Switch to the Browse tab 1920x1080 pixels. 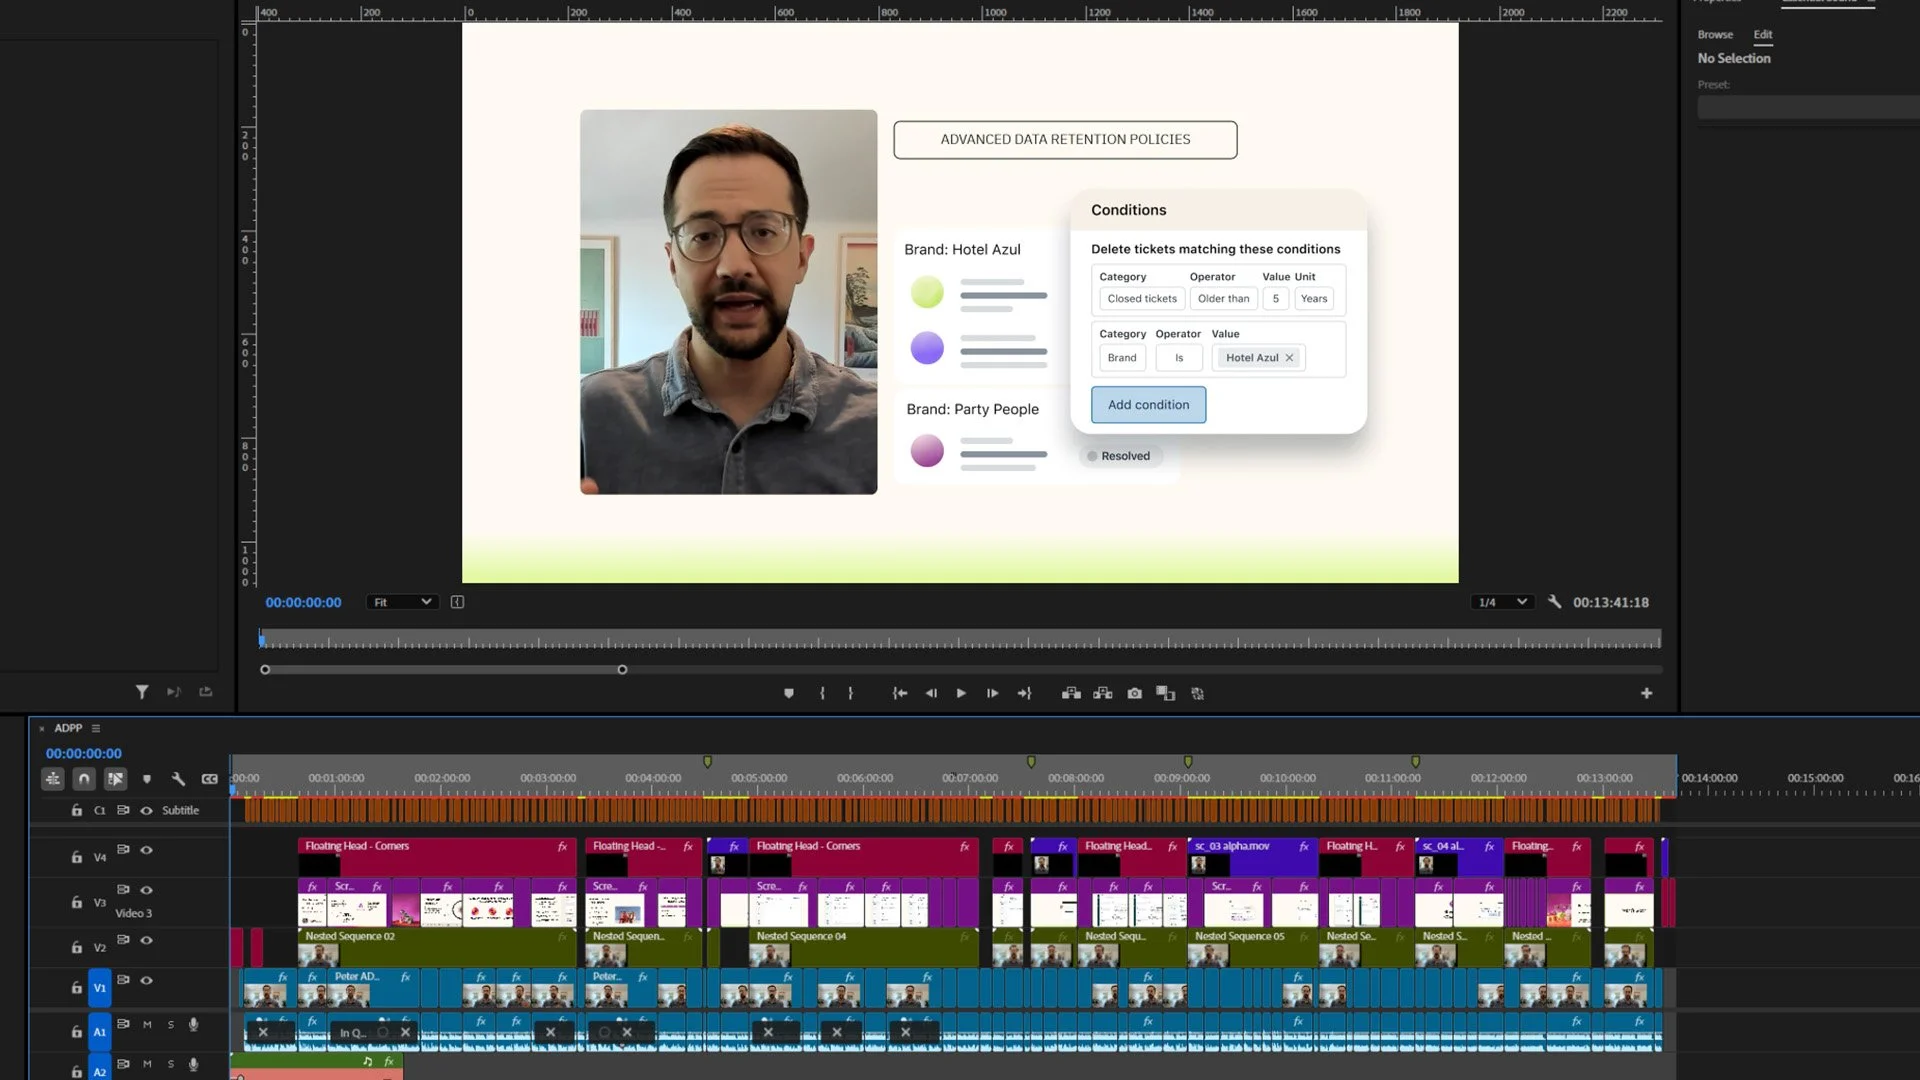(1715, 34)
